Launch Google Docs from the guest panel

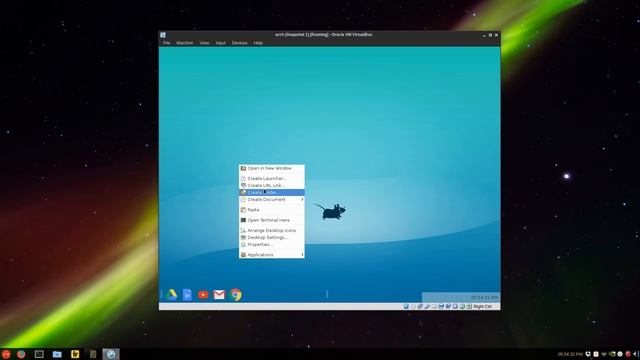(187, 294)
